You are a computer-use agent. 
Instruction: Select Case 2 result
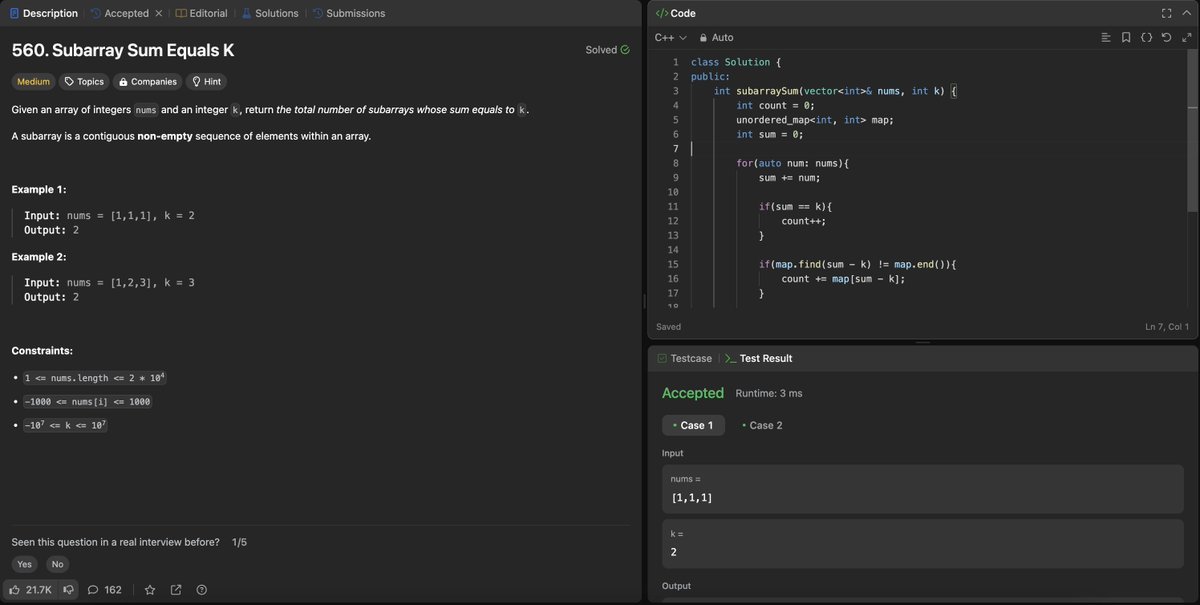click(762, 425)
